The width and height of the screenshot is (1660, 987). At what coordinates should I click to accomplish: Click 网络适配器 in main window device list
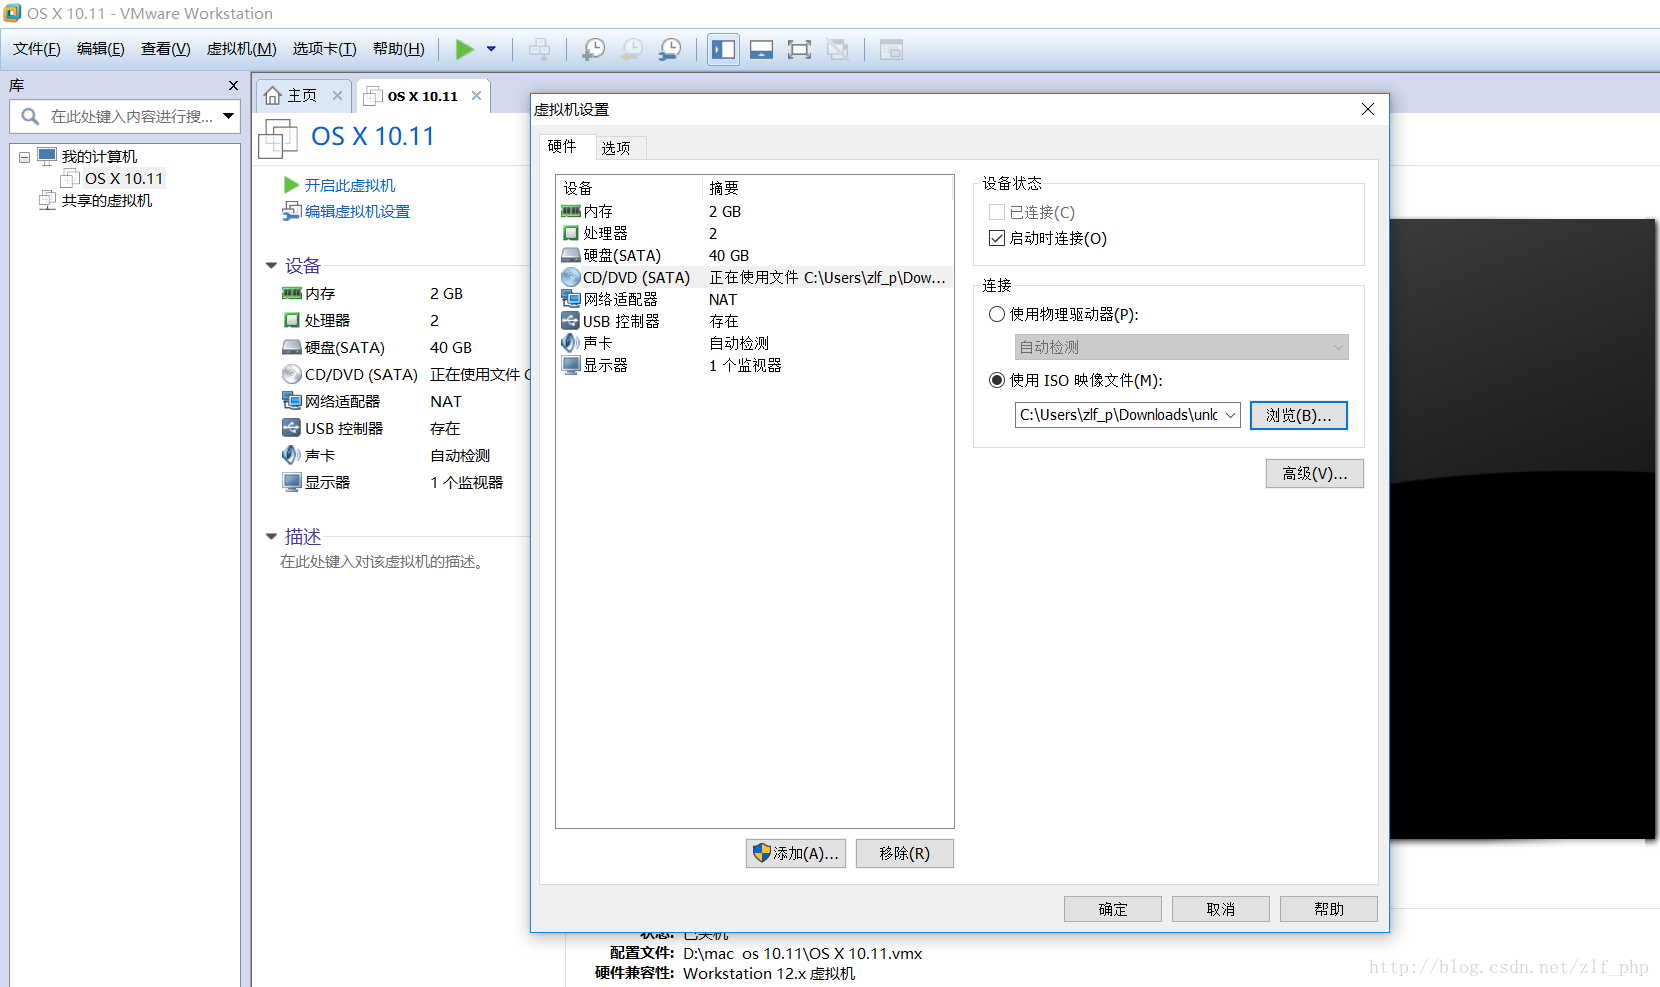(342, 401)
